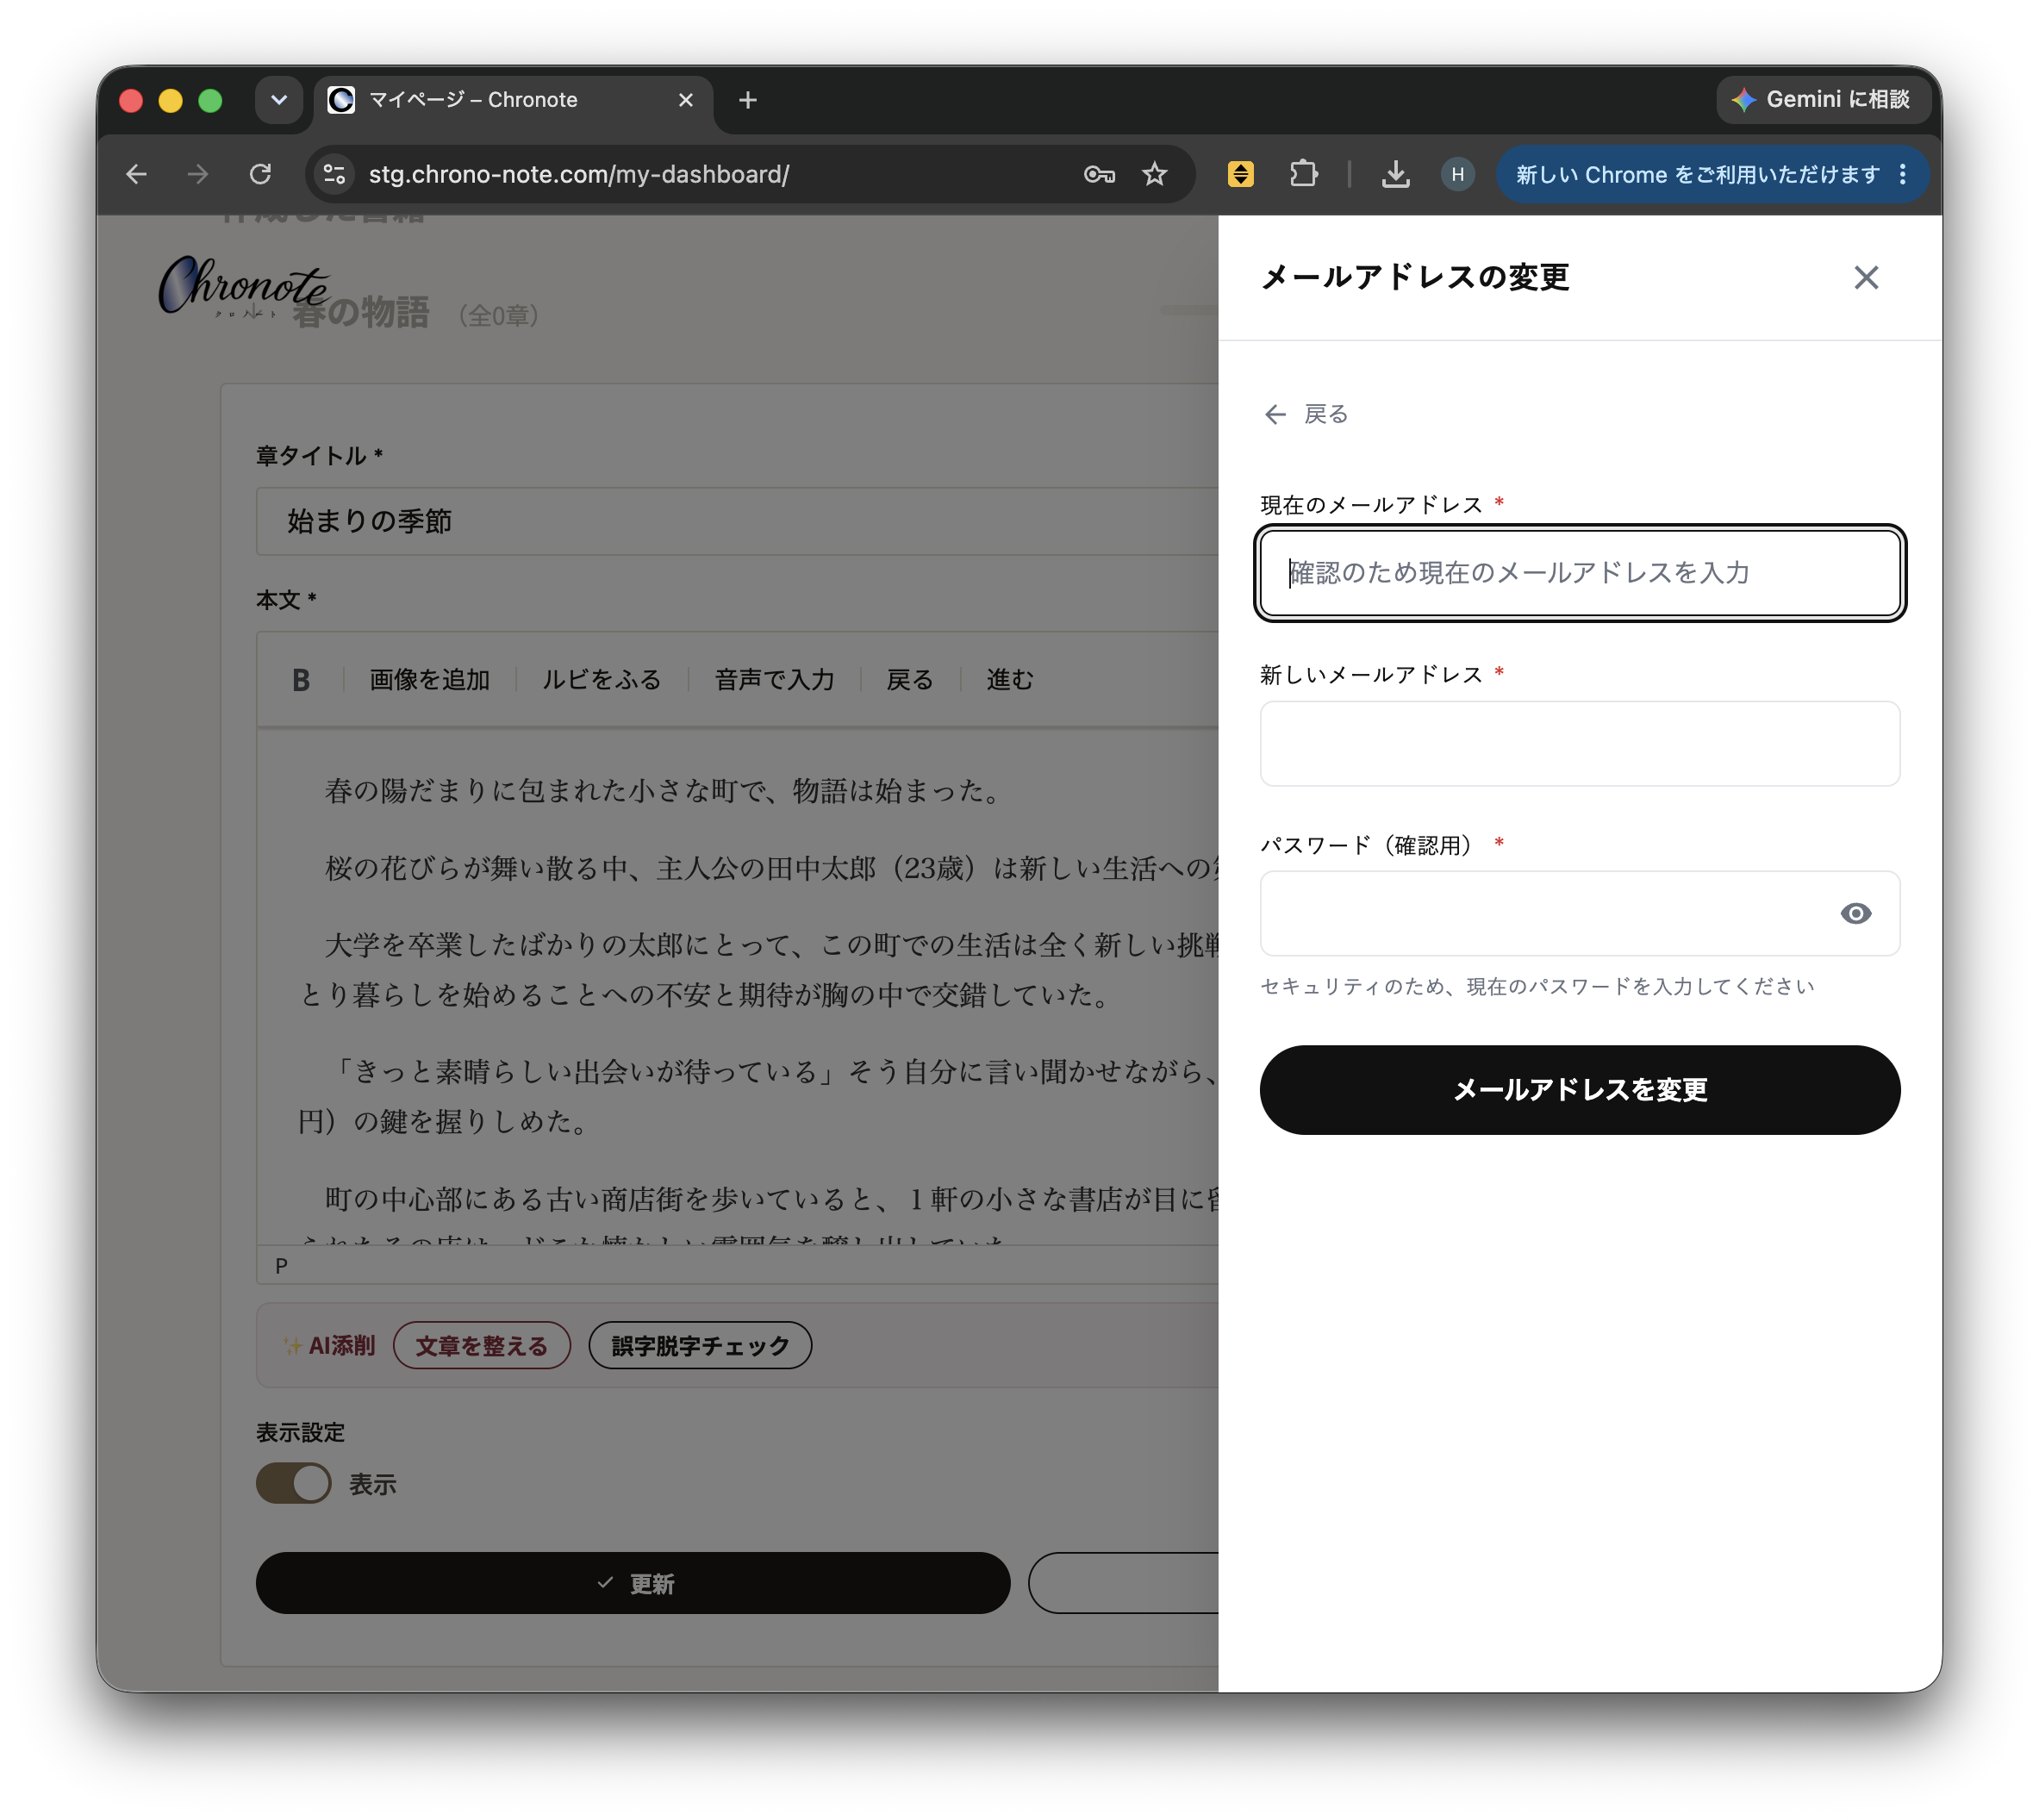Click helper text セキュリティのため、現在のパスワードを入力してください
The image size is (2039, 1820).
[x=1537, y=986]
